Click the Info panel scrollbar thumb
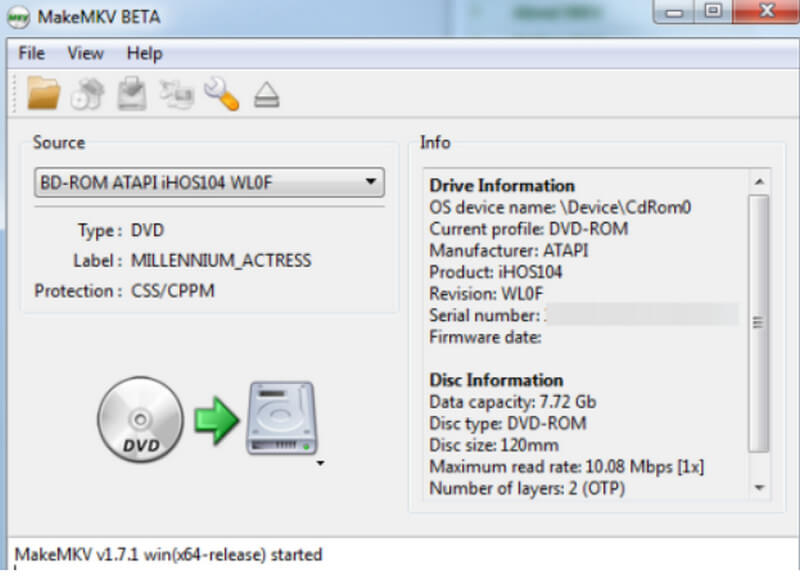This screenshot has width=800, height=579. [759, 323]
